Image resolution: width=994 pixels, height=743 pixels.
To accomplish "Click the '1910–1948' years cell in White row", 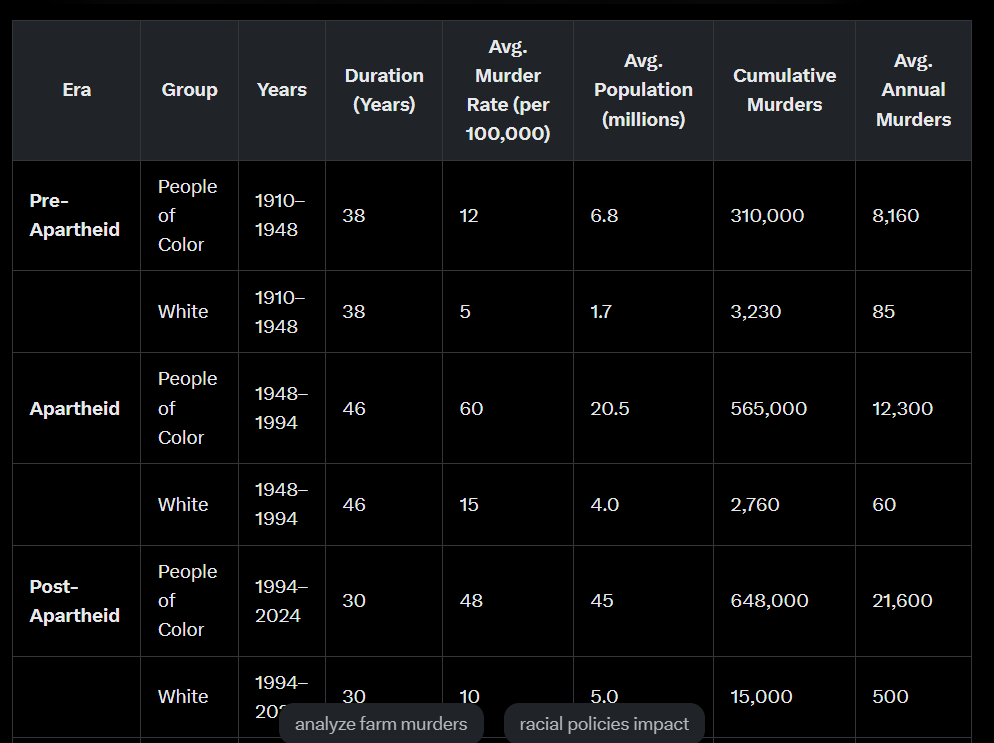I will [280, 312].
